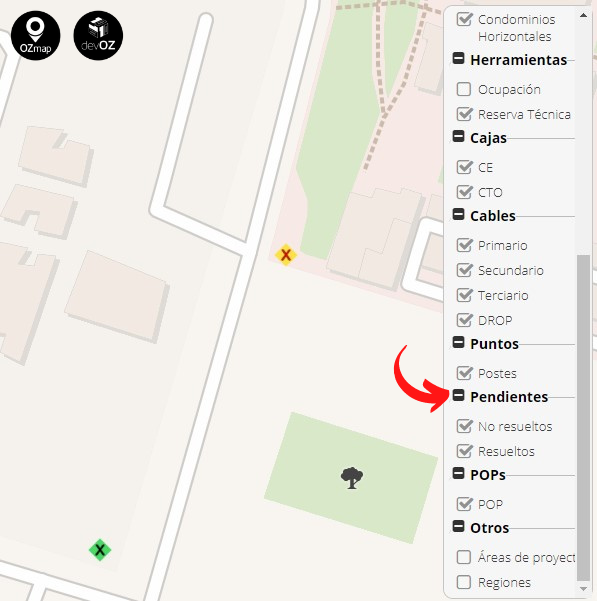
Task: Select the green resolved marker on map
Action: [100, 550]
